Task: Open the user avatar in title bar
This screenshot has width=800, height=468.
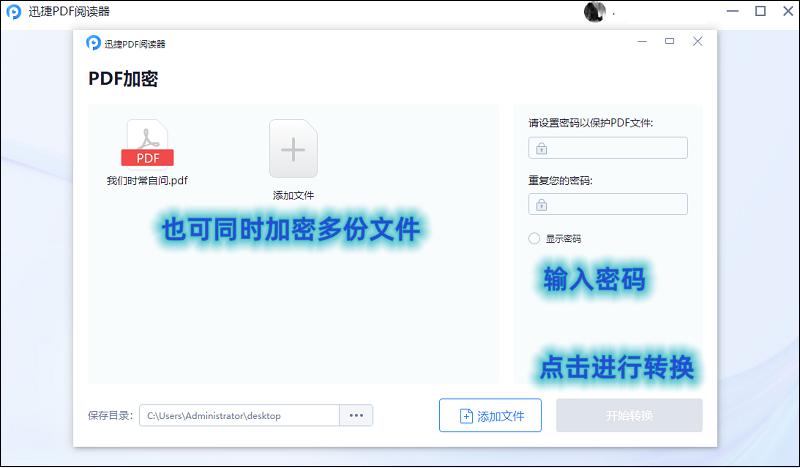Action: click(594, 11)
